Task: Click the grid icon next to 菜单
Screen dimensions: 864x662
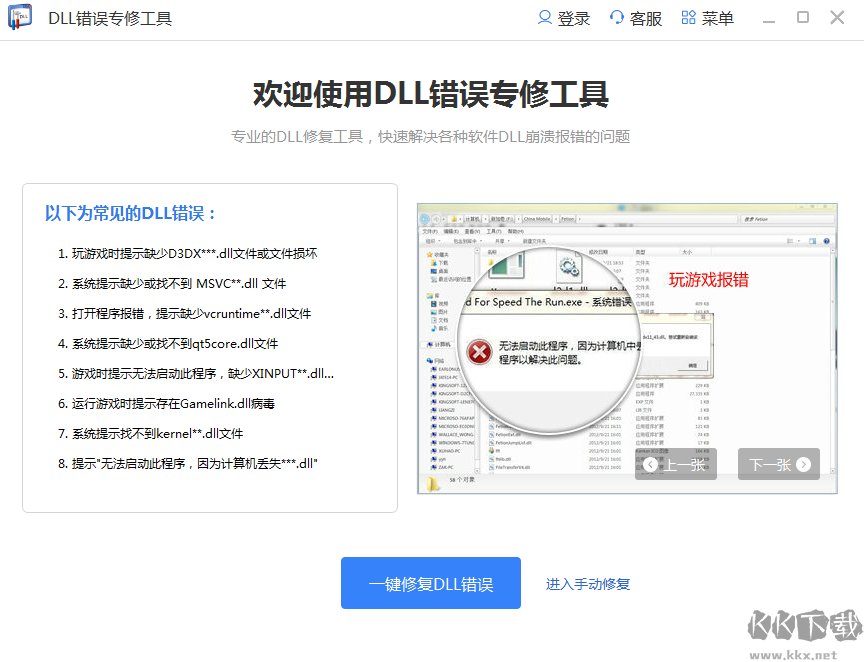Action: pos(687,17)
